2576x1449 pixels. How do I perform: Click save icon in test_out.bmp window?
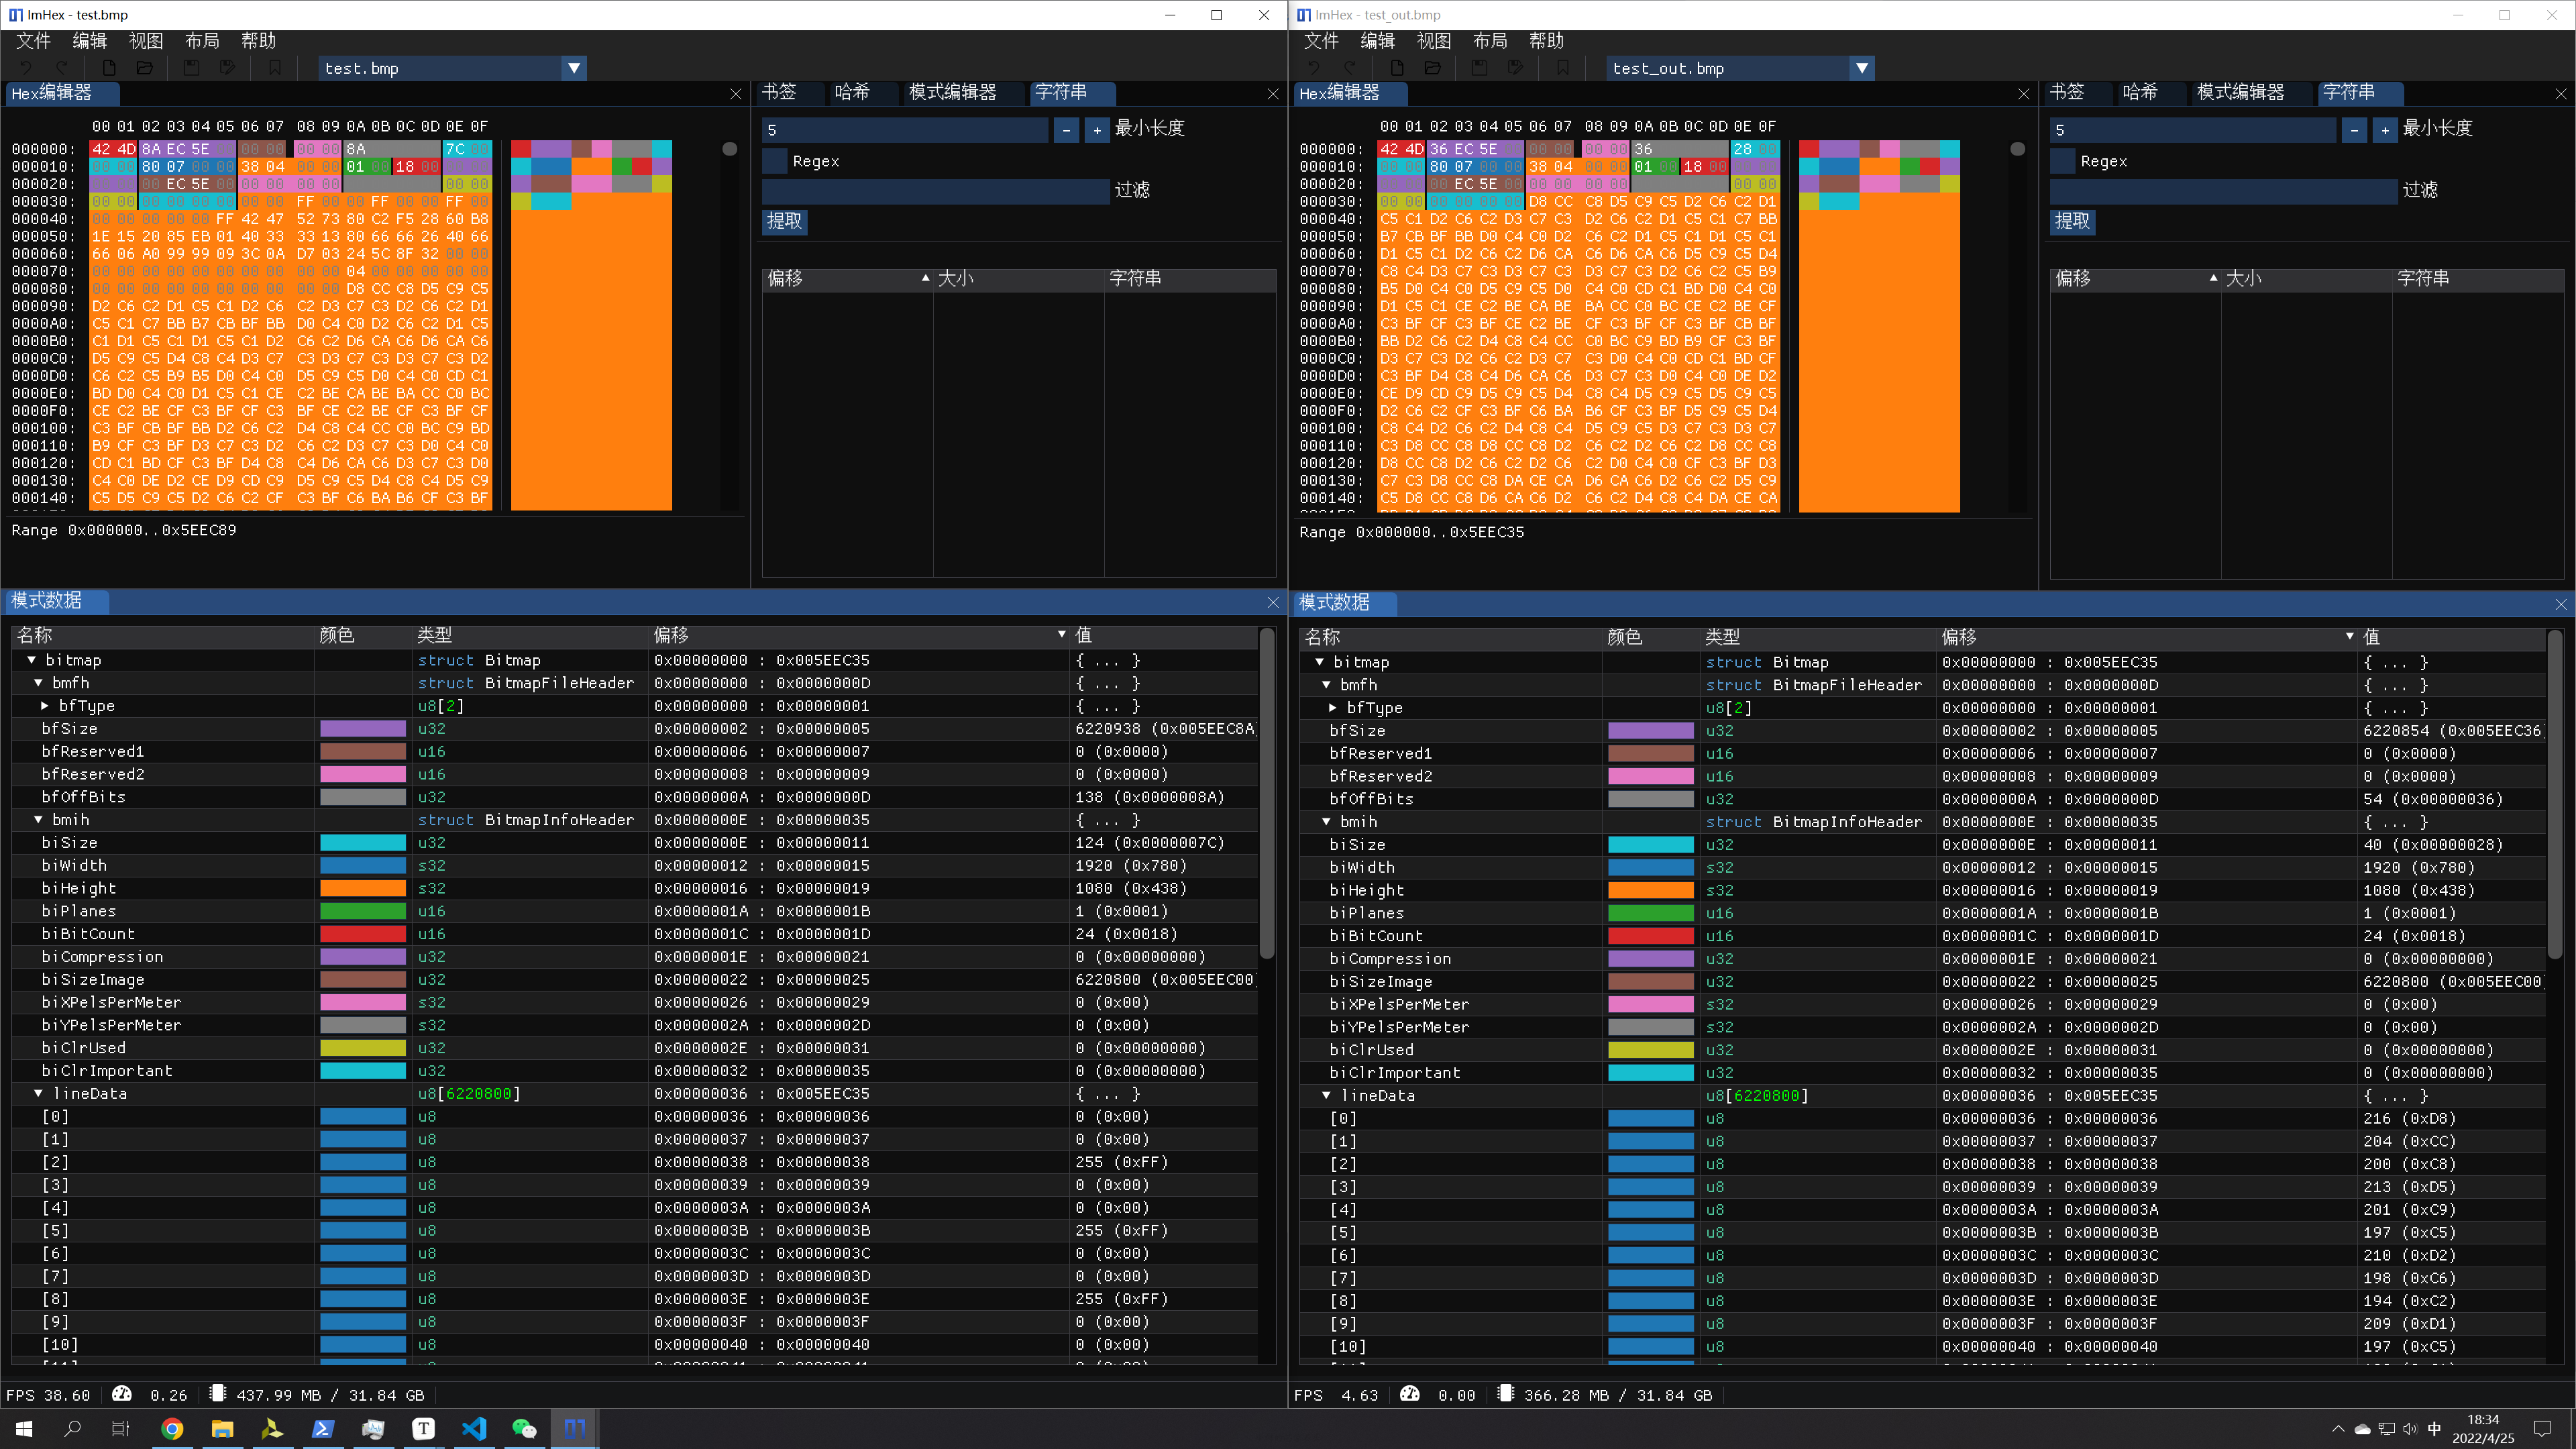coord(1479,68)
